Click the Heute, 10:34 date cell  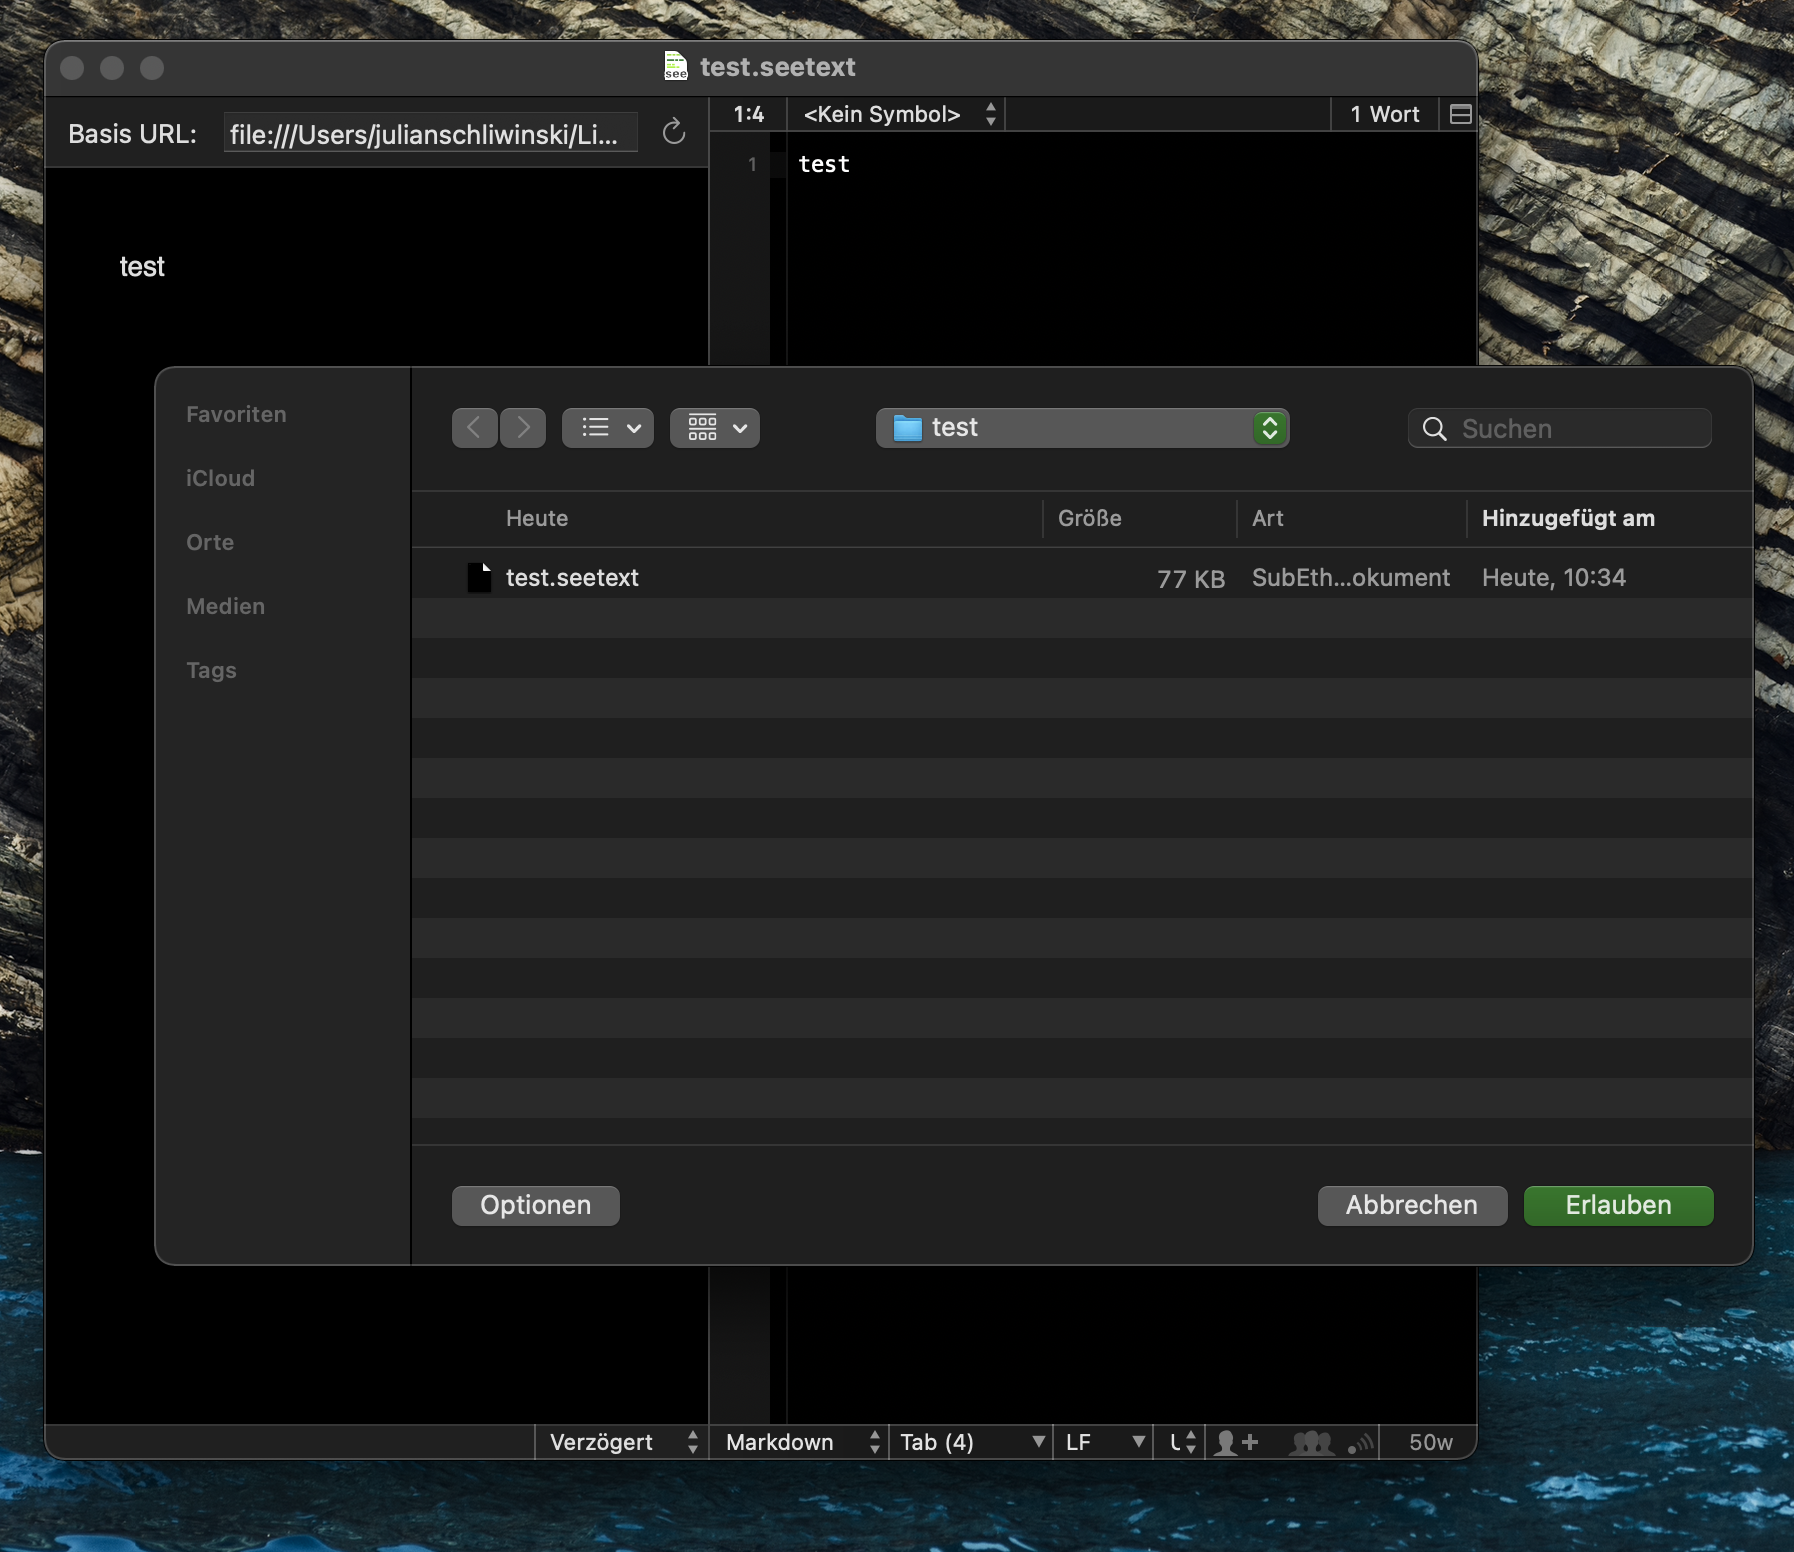tap(1554, 577)
